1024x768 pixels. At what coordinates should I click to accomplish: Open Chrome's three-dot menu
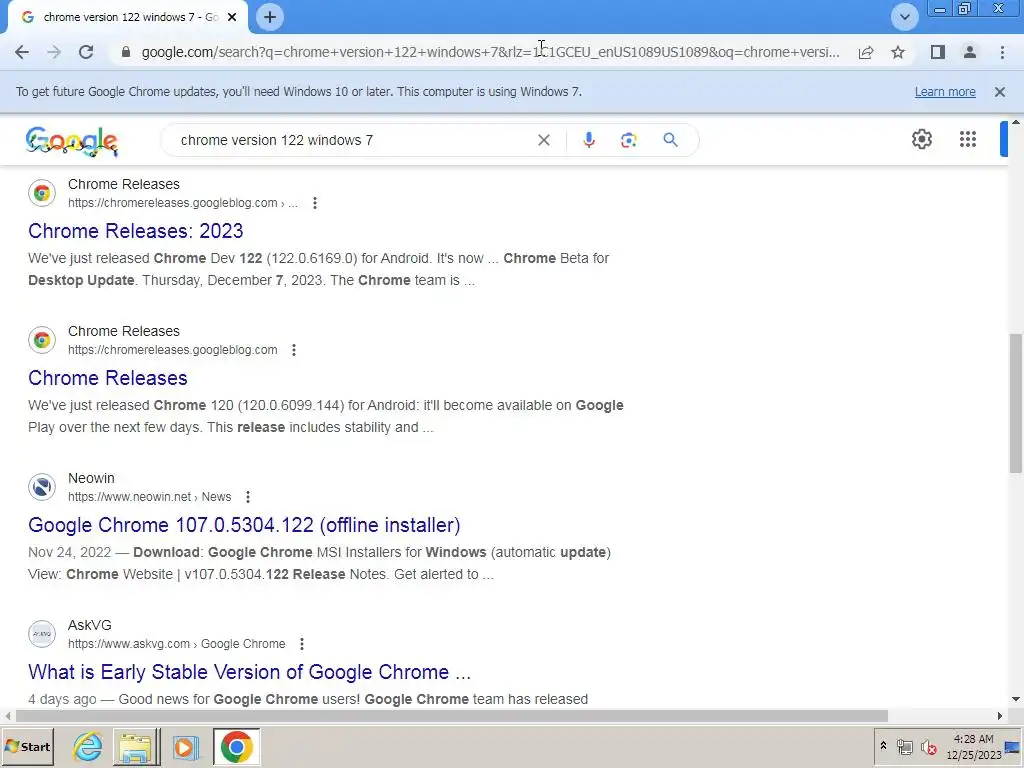1002,52
